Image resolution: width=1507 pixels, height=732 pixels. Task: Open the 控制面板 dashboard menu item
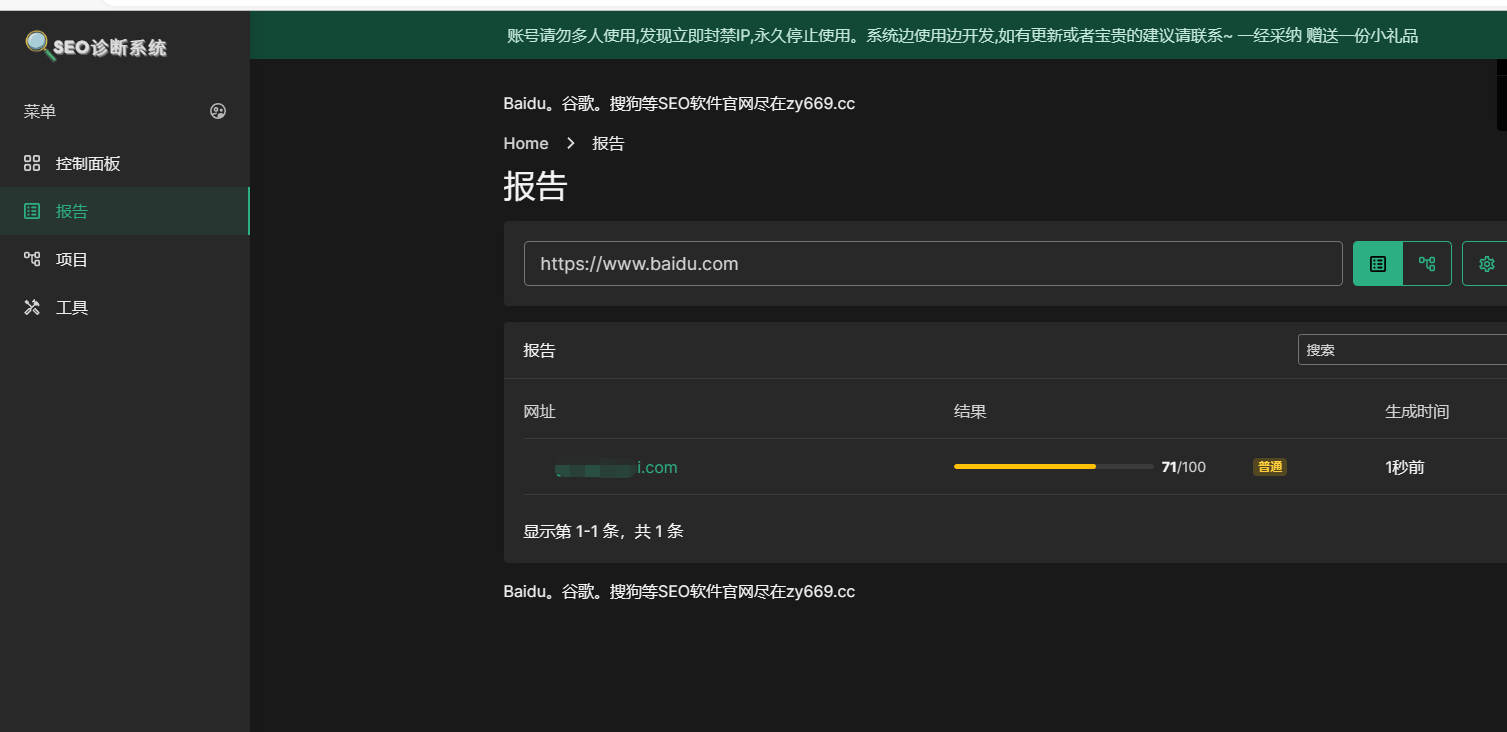point(88,164)
